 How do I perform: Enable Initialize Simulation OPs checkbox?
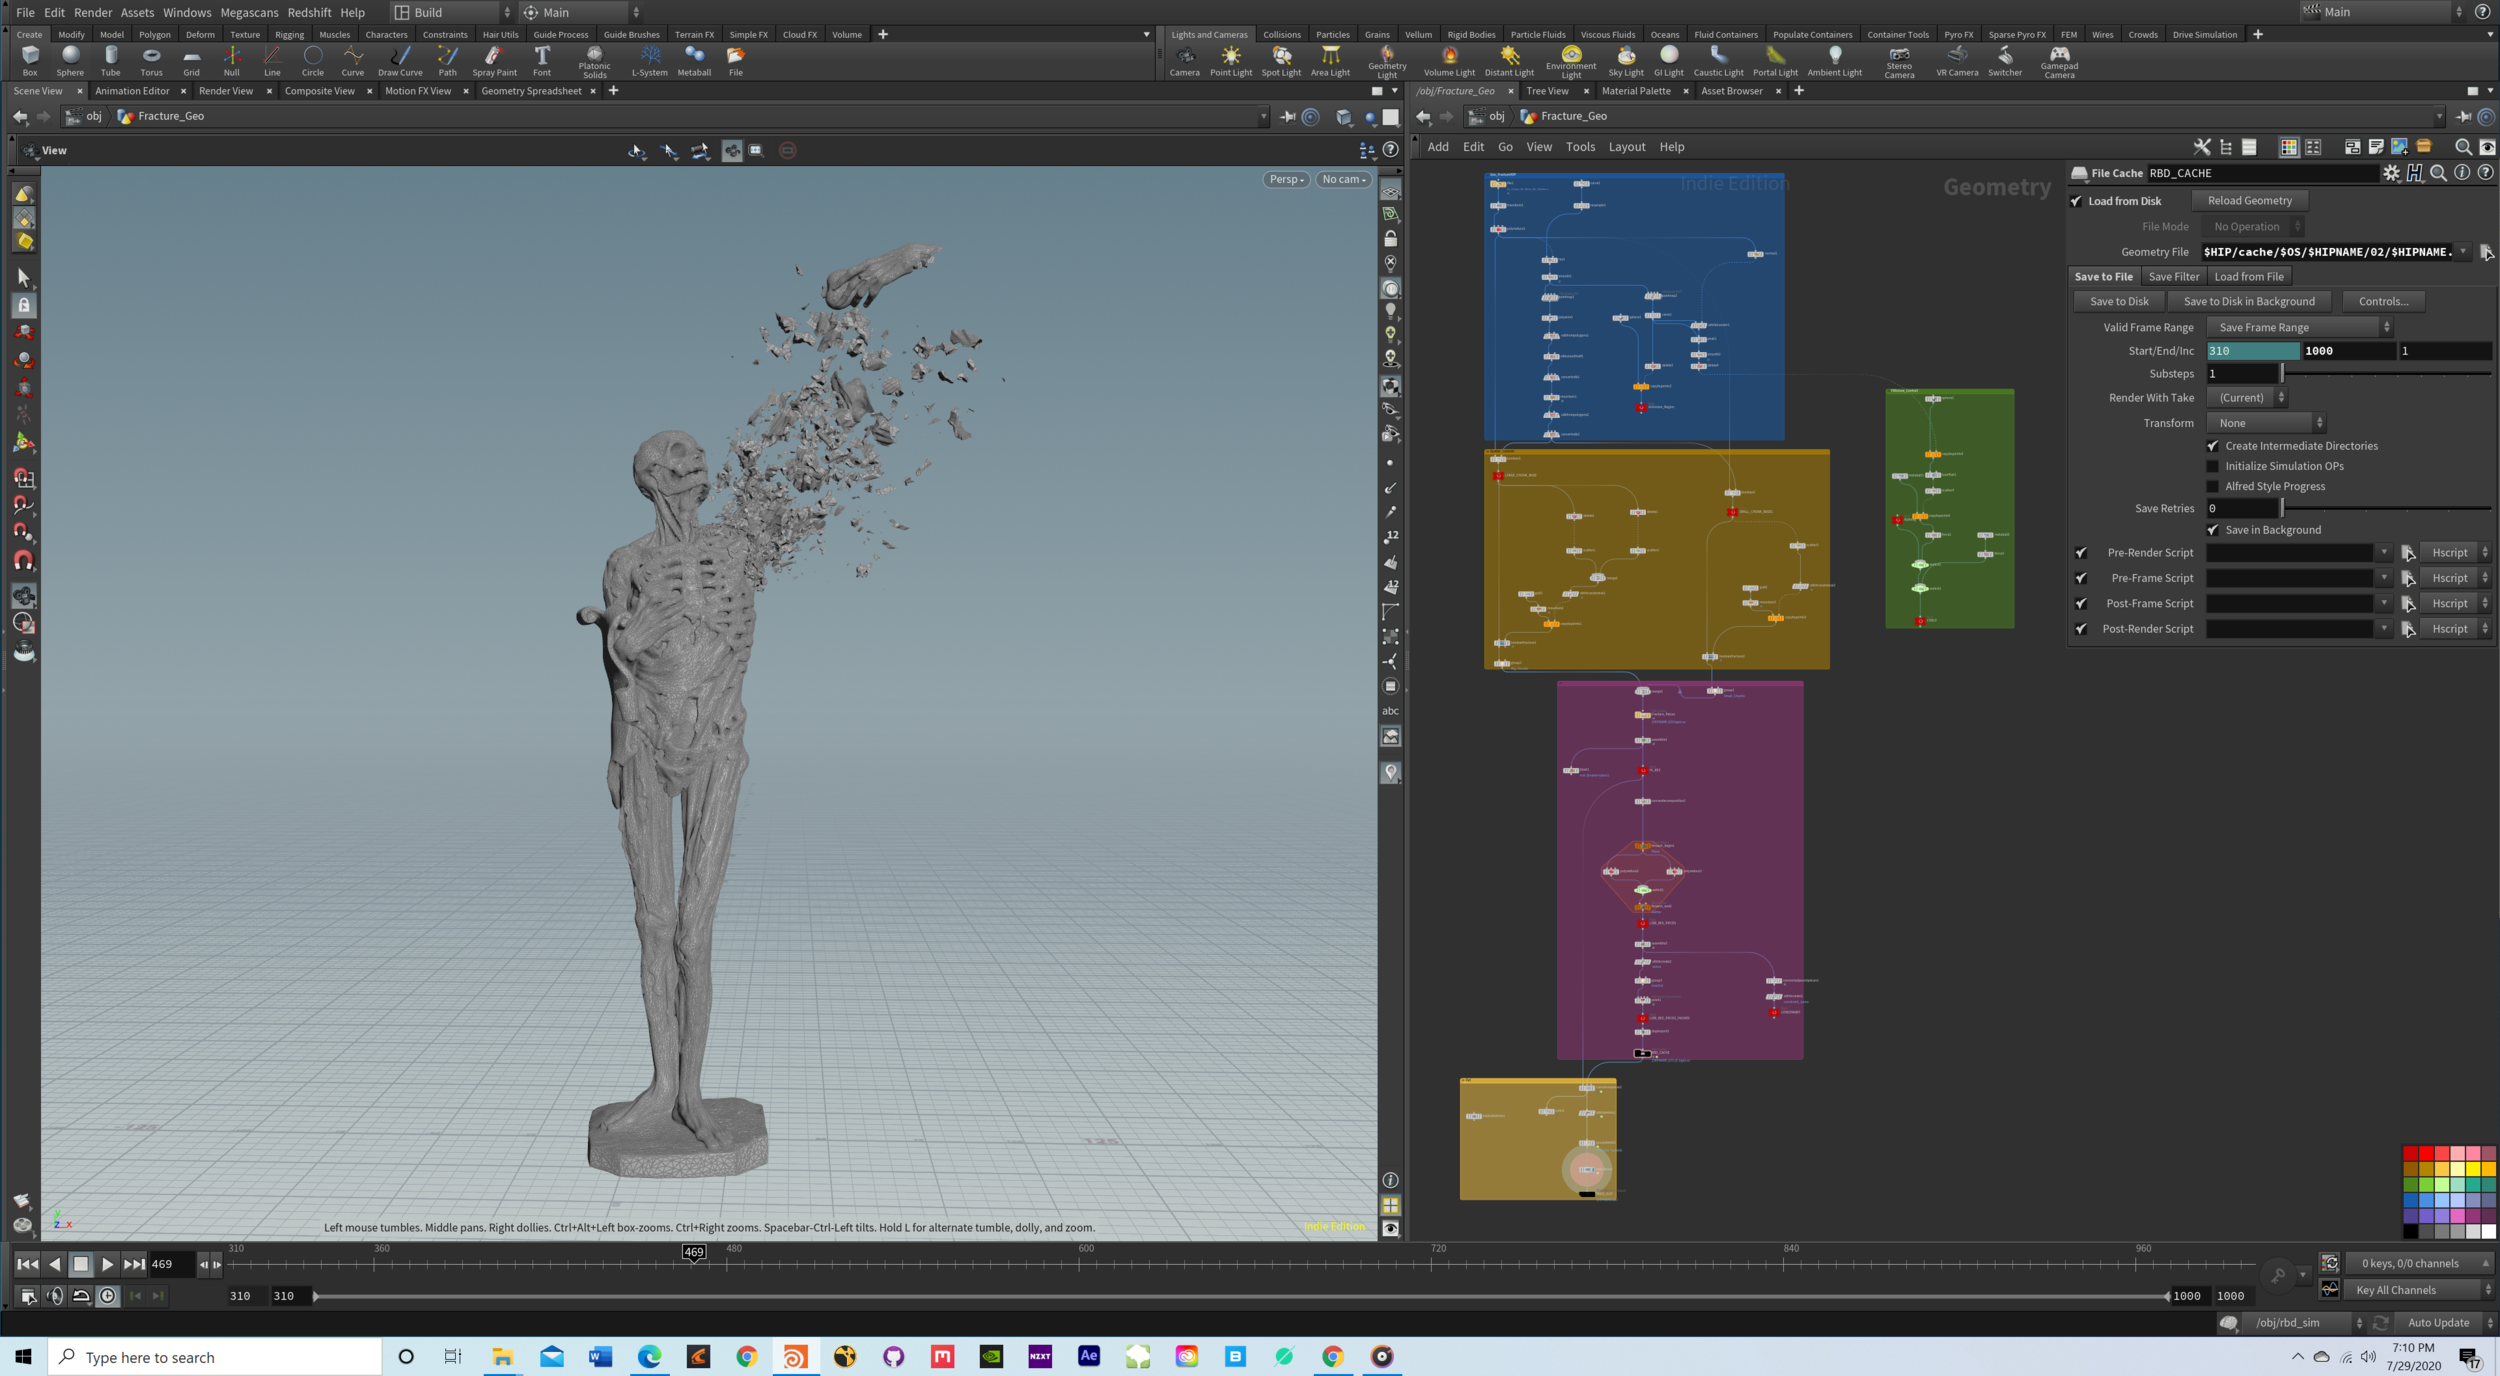(x=2212, y=466)
